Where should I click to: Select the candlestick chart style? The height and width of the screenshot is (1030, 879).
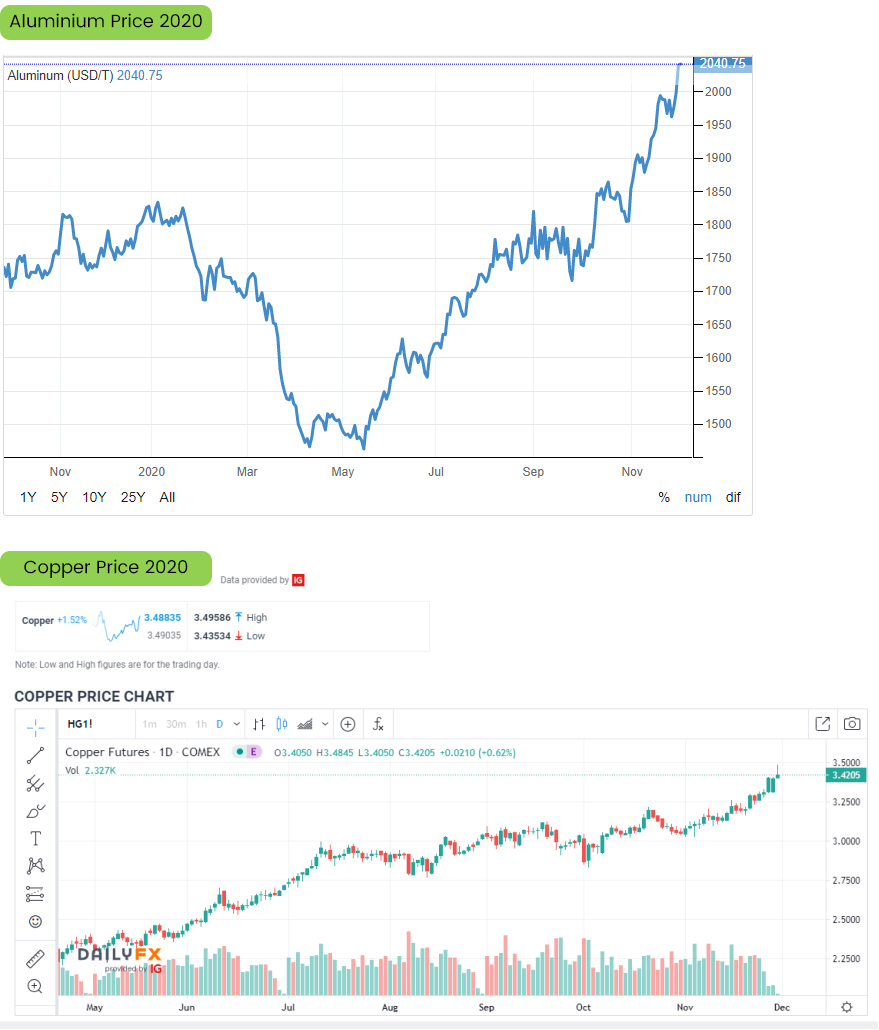[x=281, y=724]
